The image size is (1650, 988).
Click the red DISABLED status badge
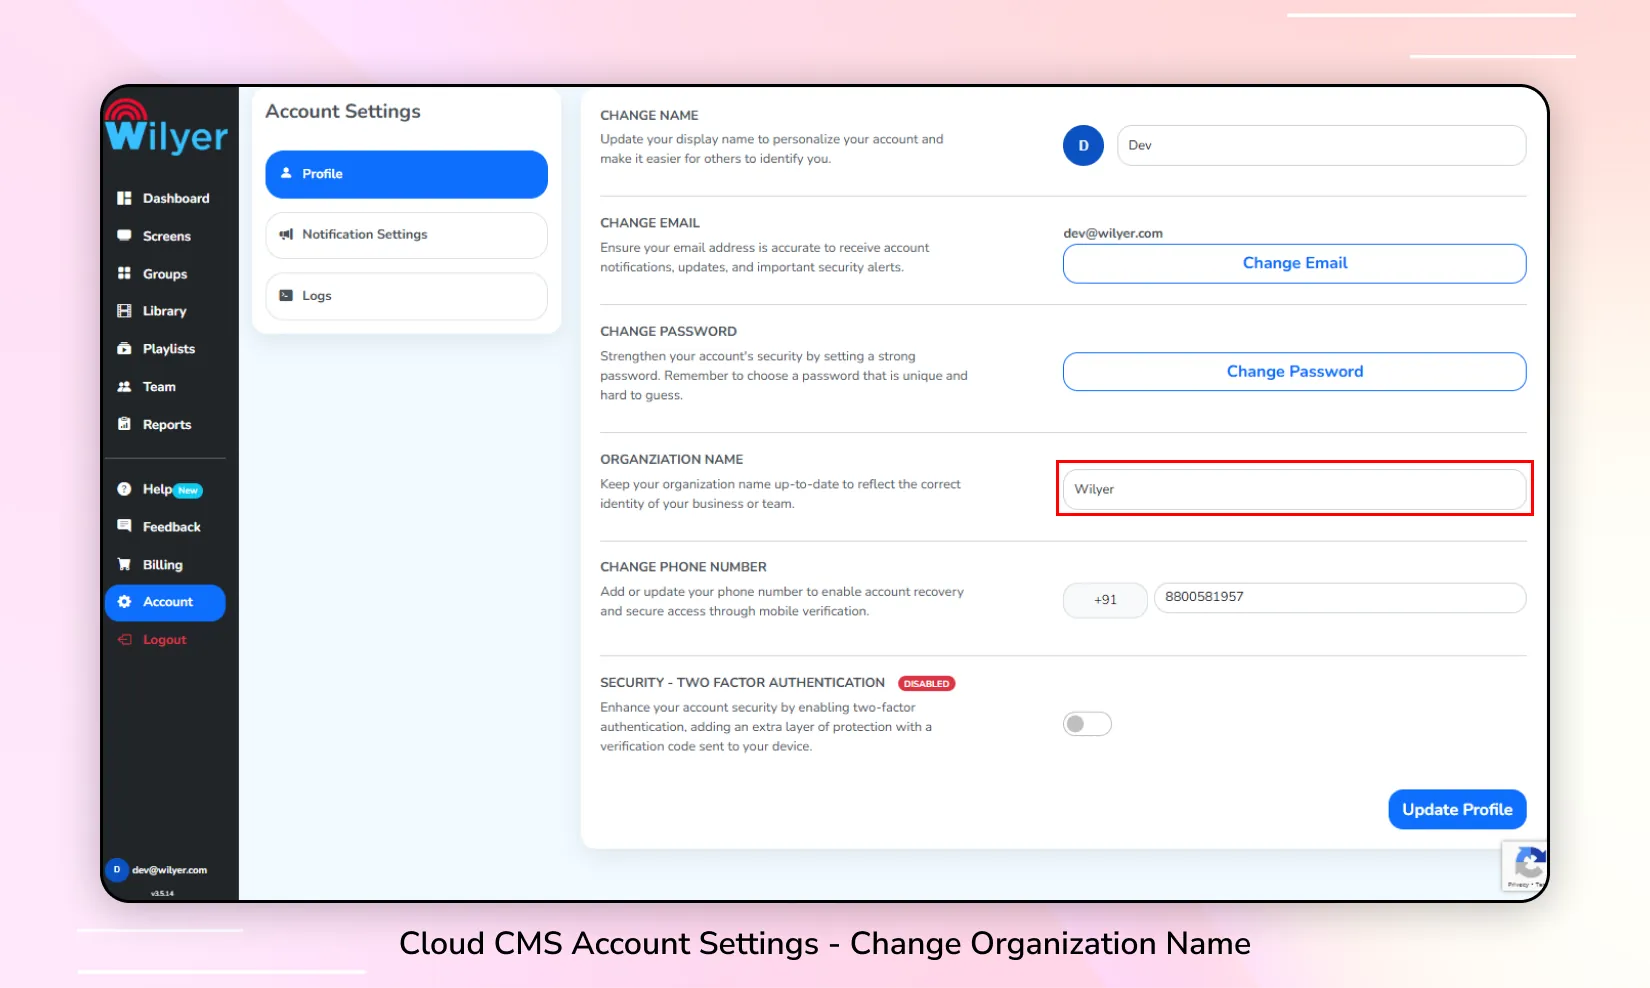tap(927, 684)
